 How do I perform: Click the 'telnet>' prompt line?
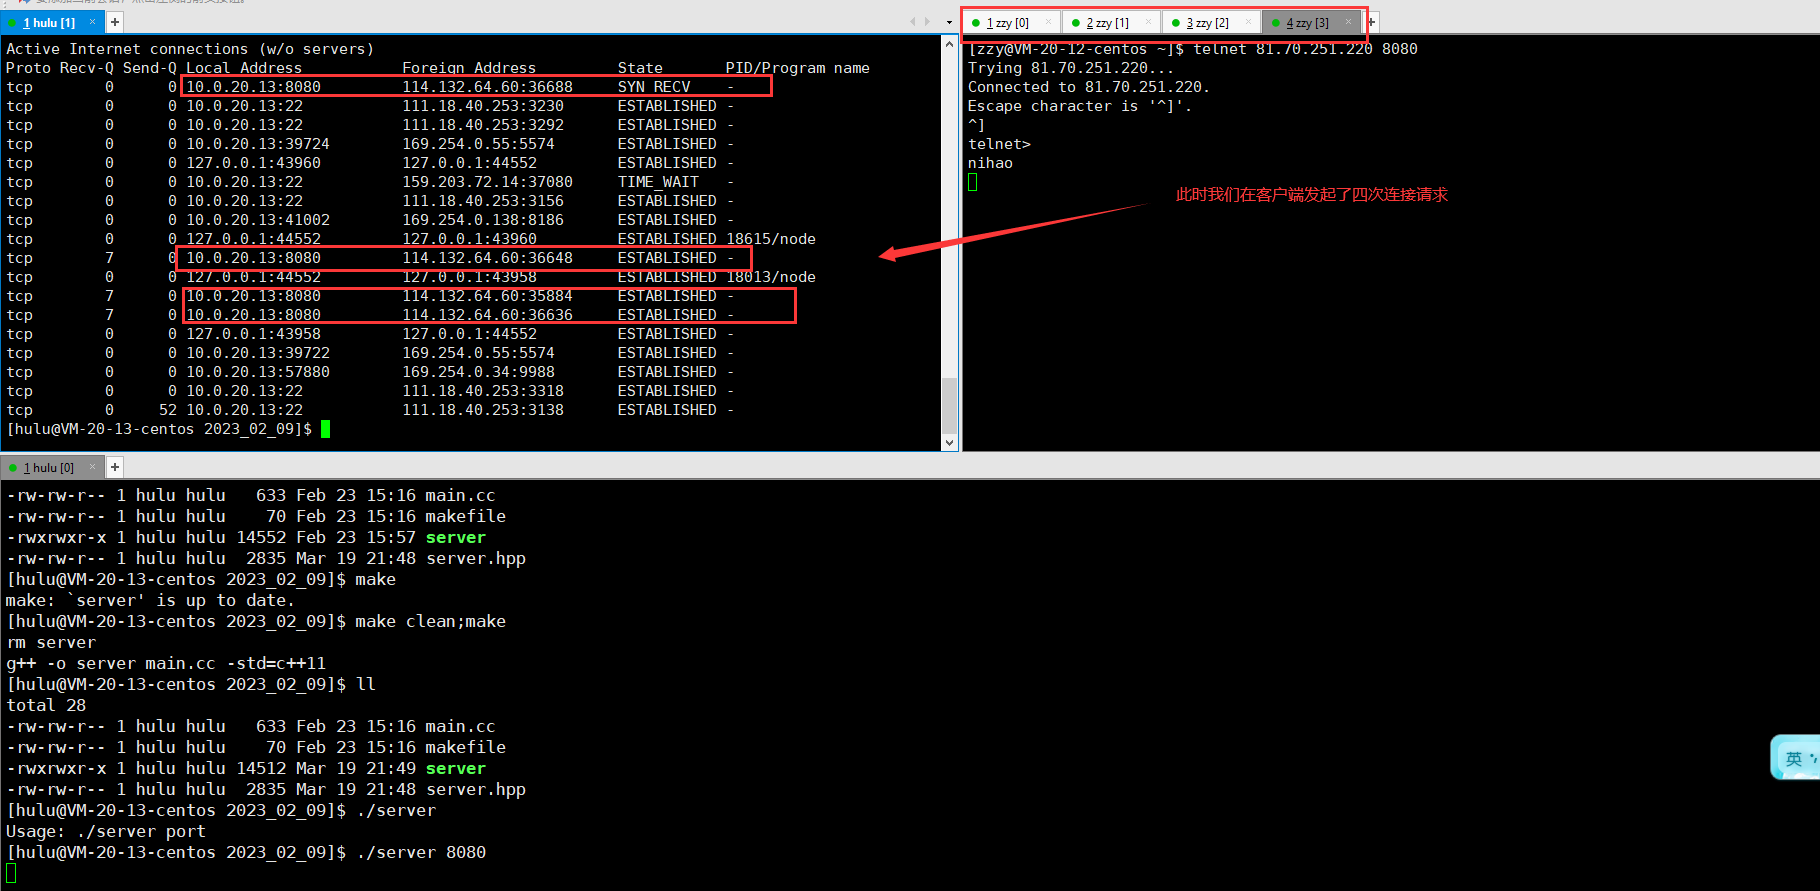tap(999, 144)
